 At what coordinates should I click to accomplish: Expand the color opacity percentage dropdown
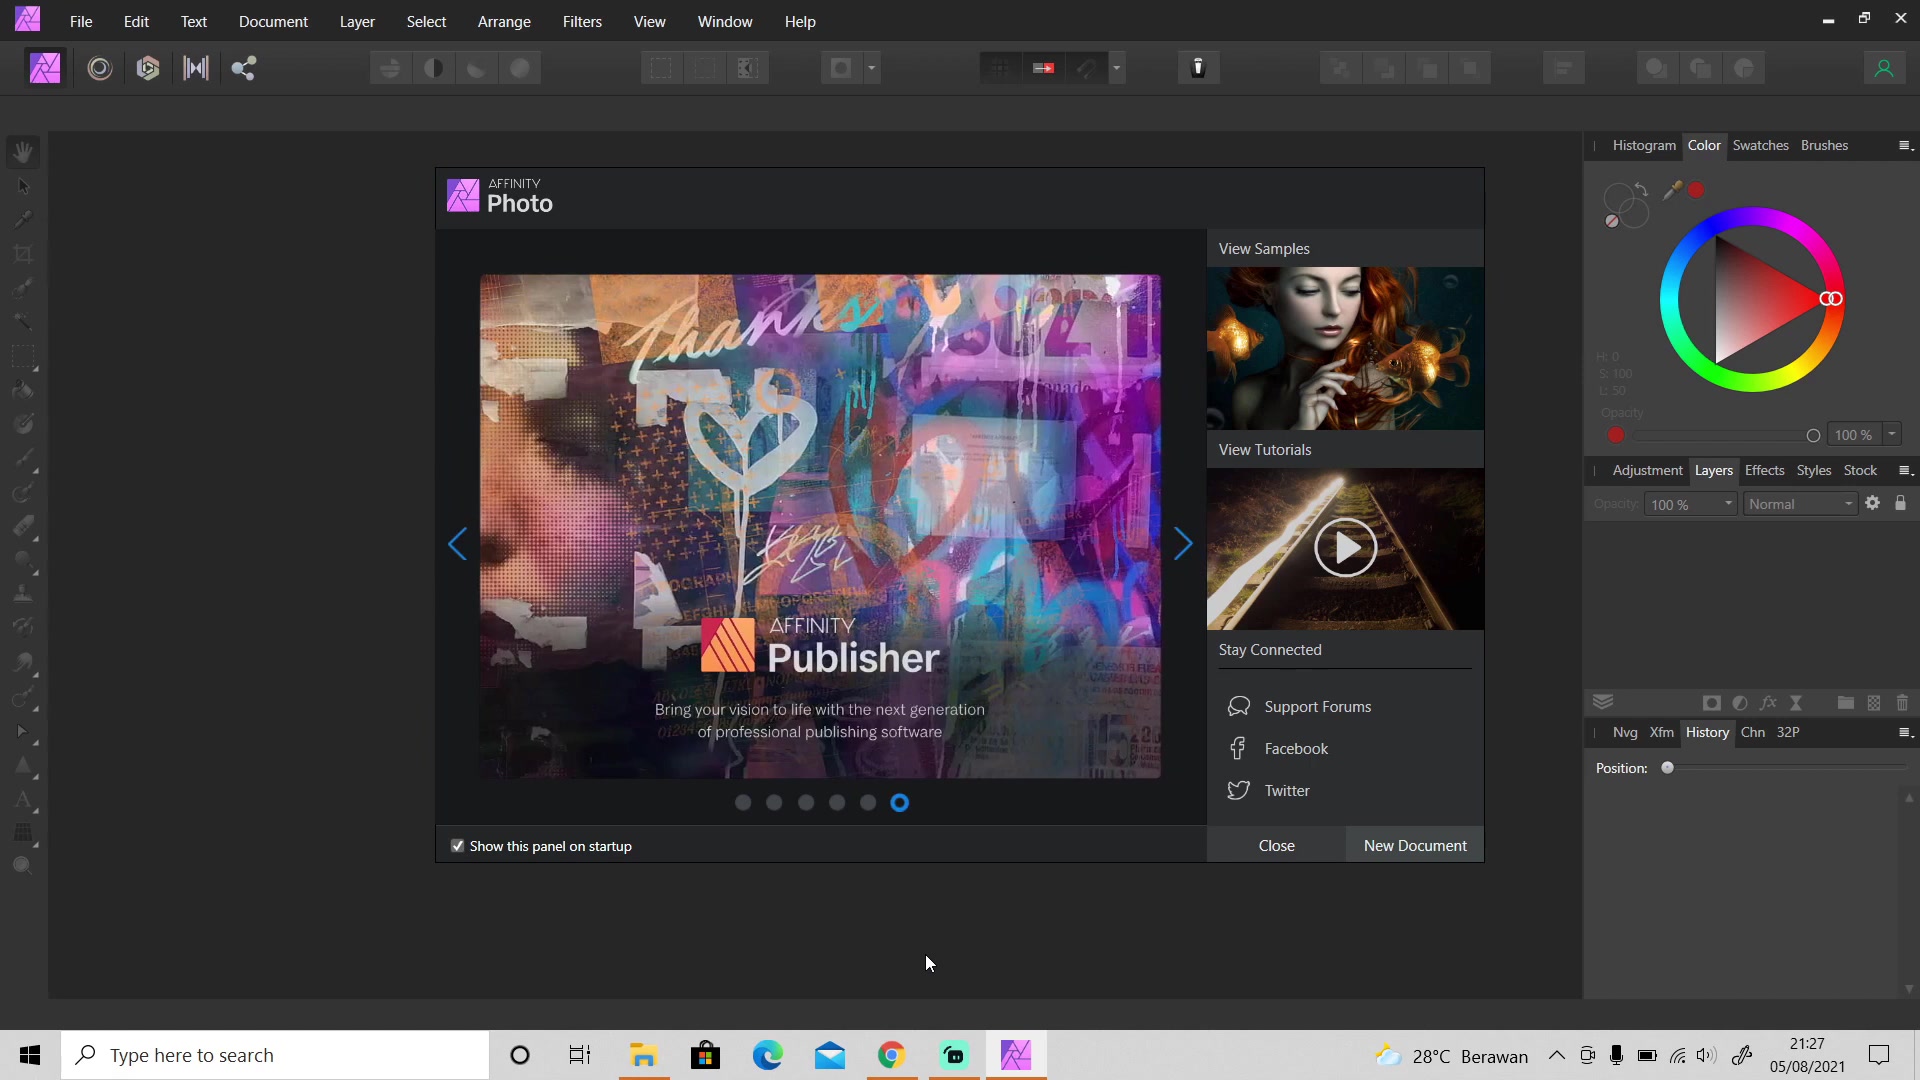1892,434
